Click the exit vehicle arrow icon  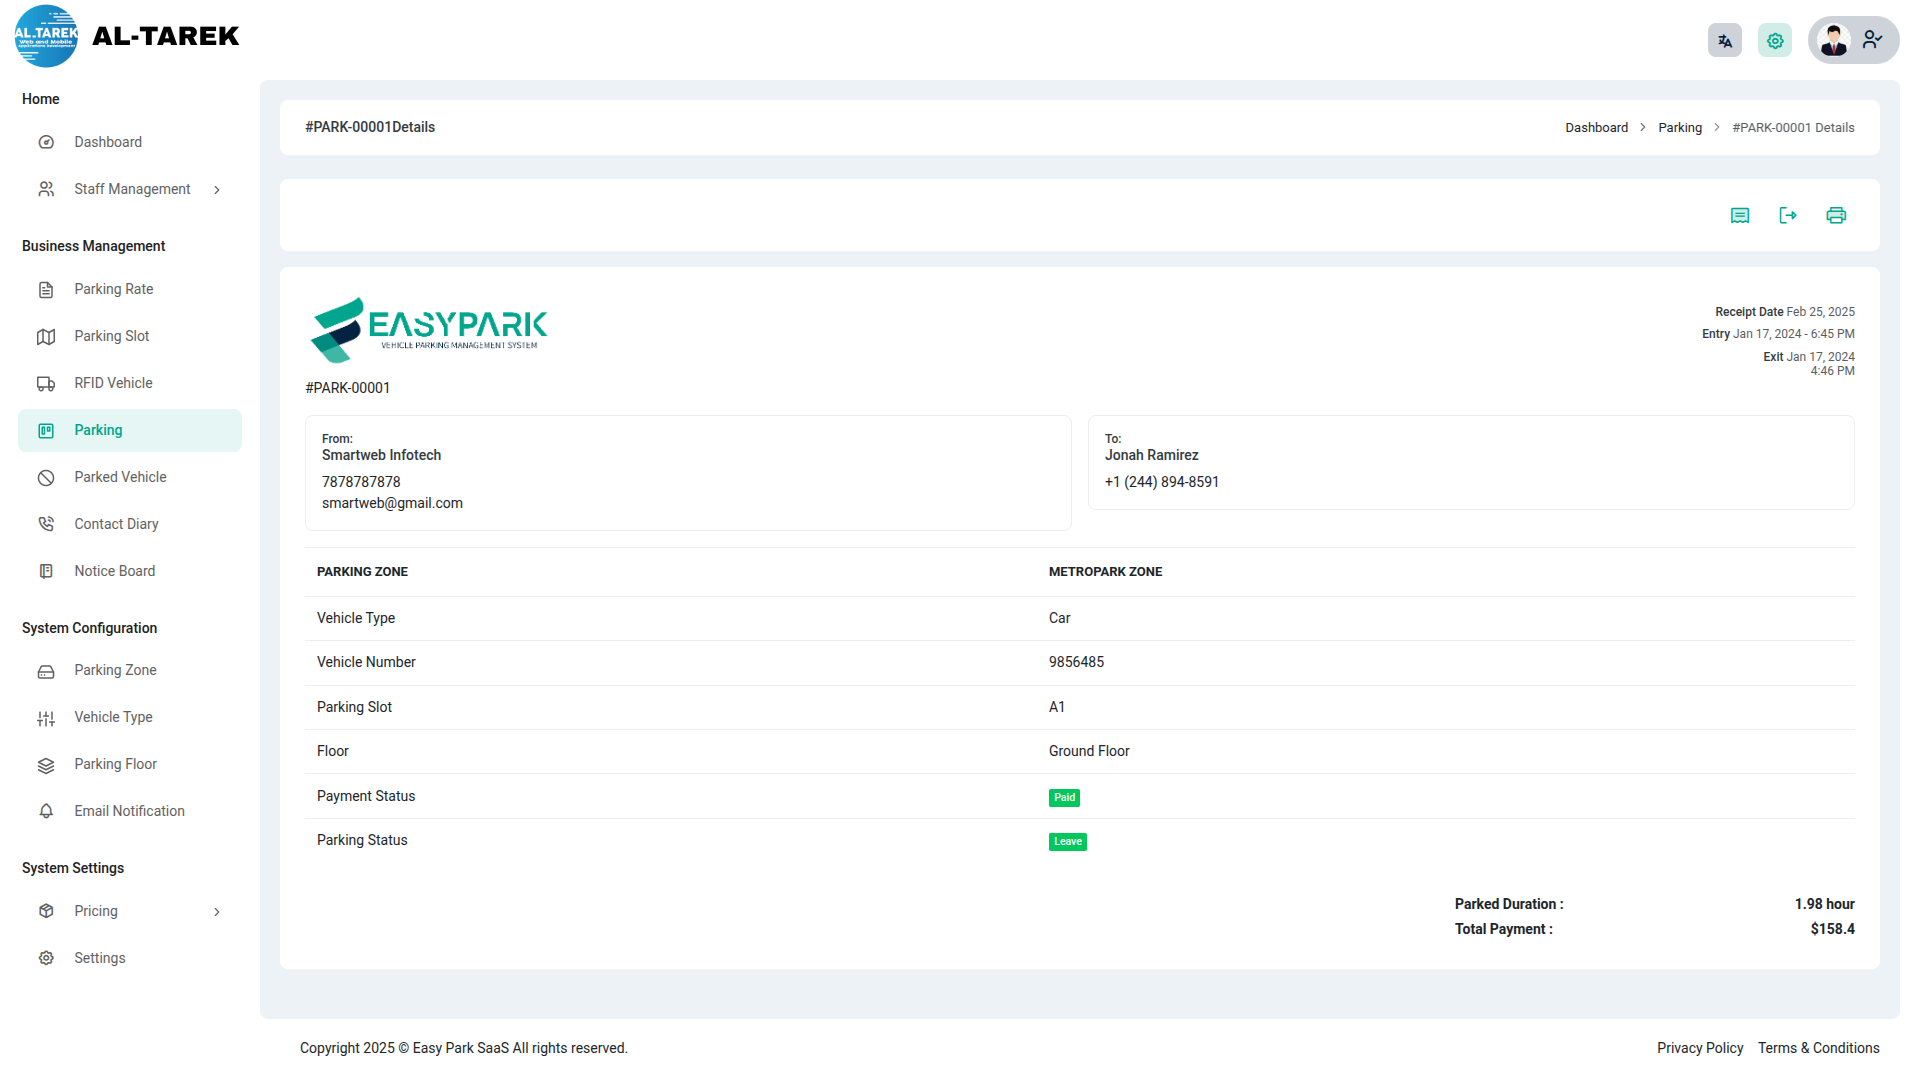[x=1788, y=215]
